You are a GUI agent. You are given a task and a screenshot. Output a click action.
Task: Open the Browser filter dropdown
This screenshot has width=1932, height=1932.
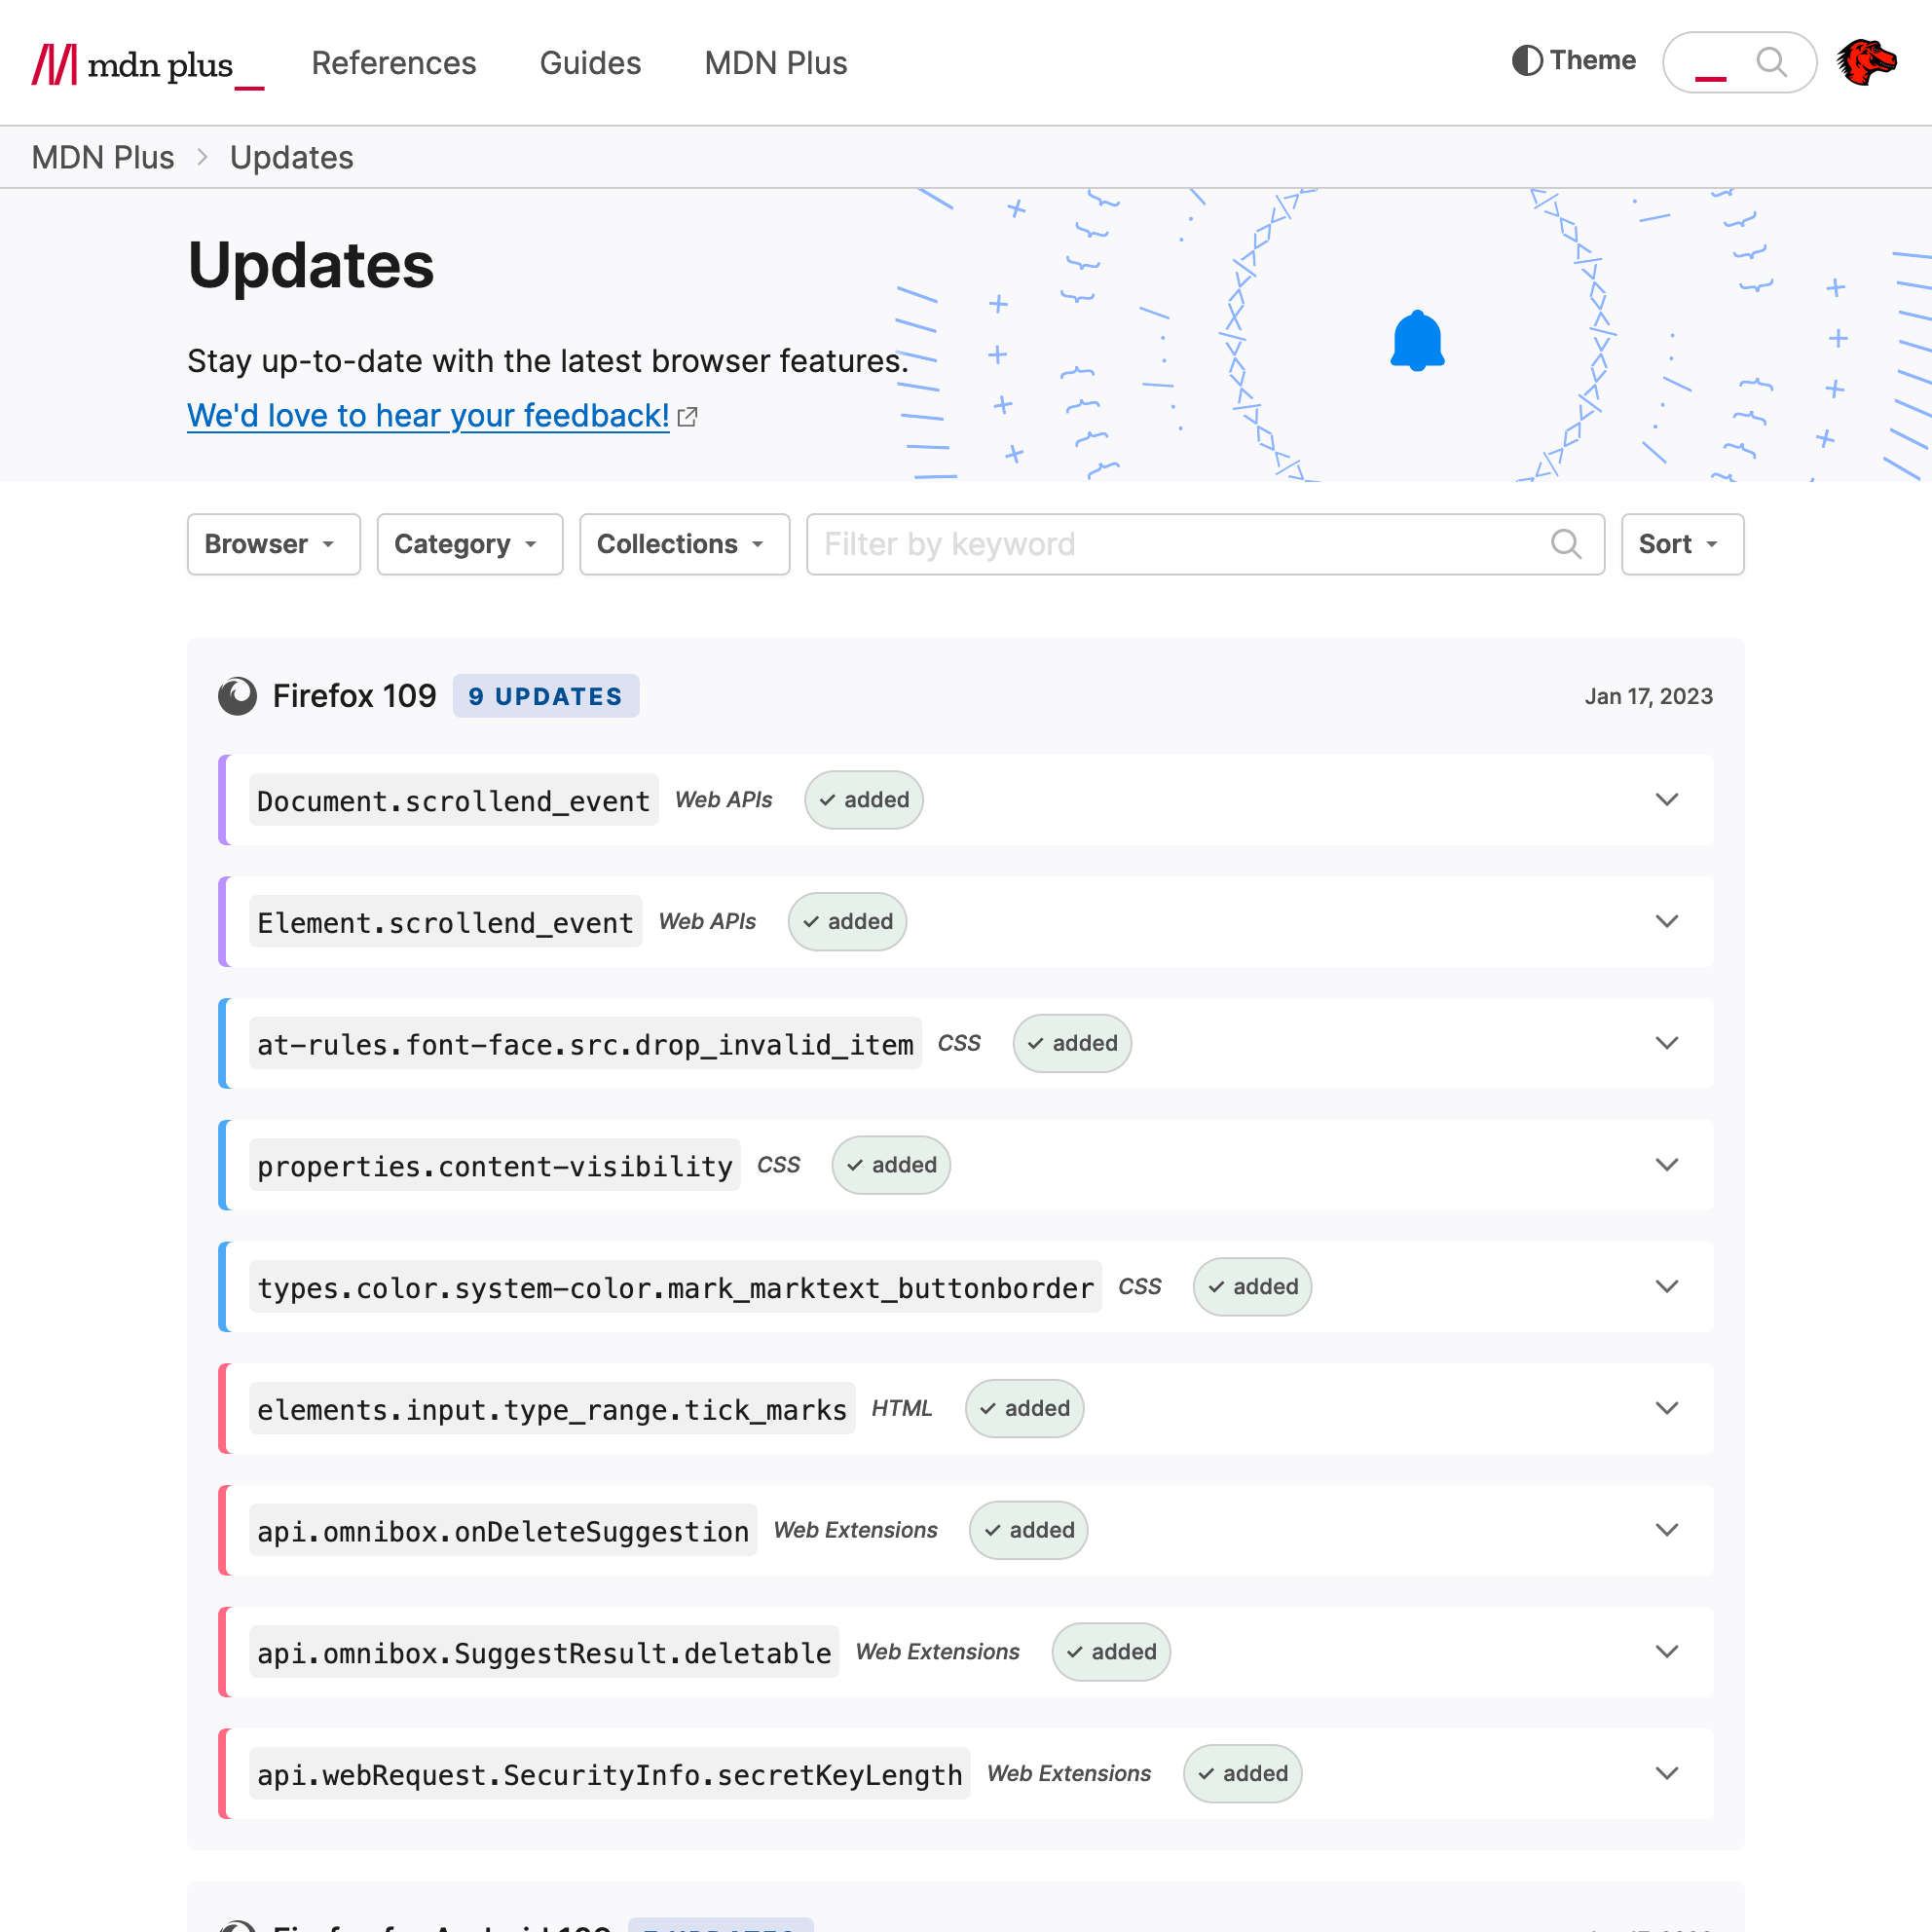(x=273, y=544)
